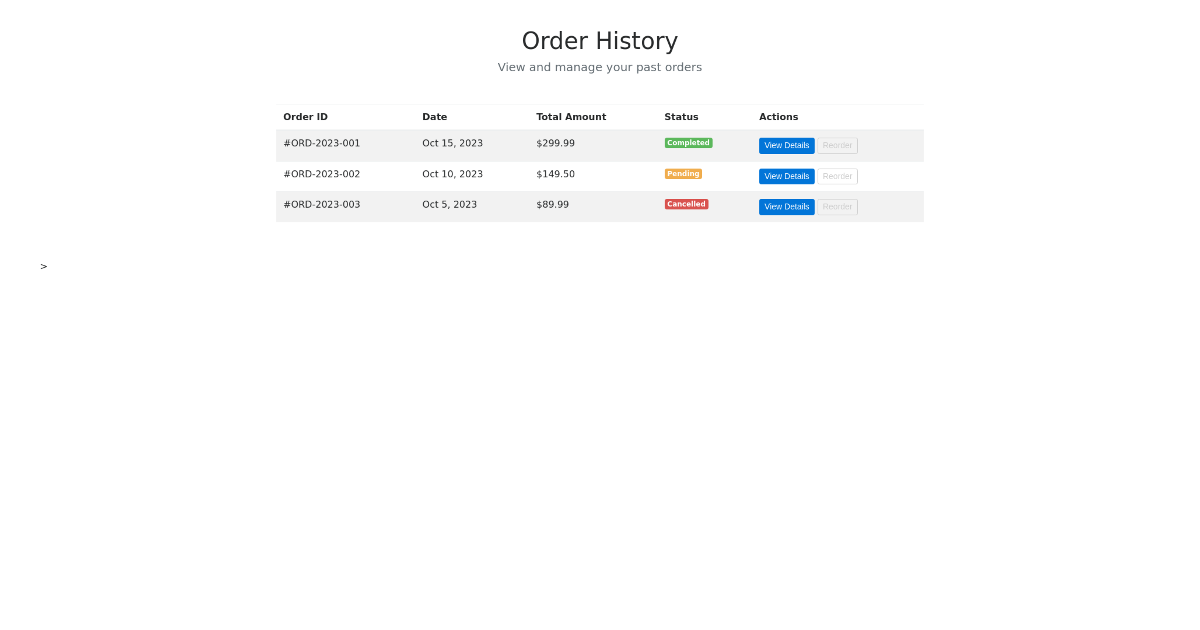
Task: Click order ID #ORD-2023-002
Action: (321, 175)
